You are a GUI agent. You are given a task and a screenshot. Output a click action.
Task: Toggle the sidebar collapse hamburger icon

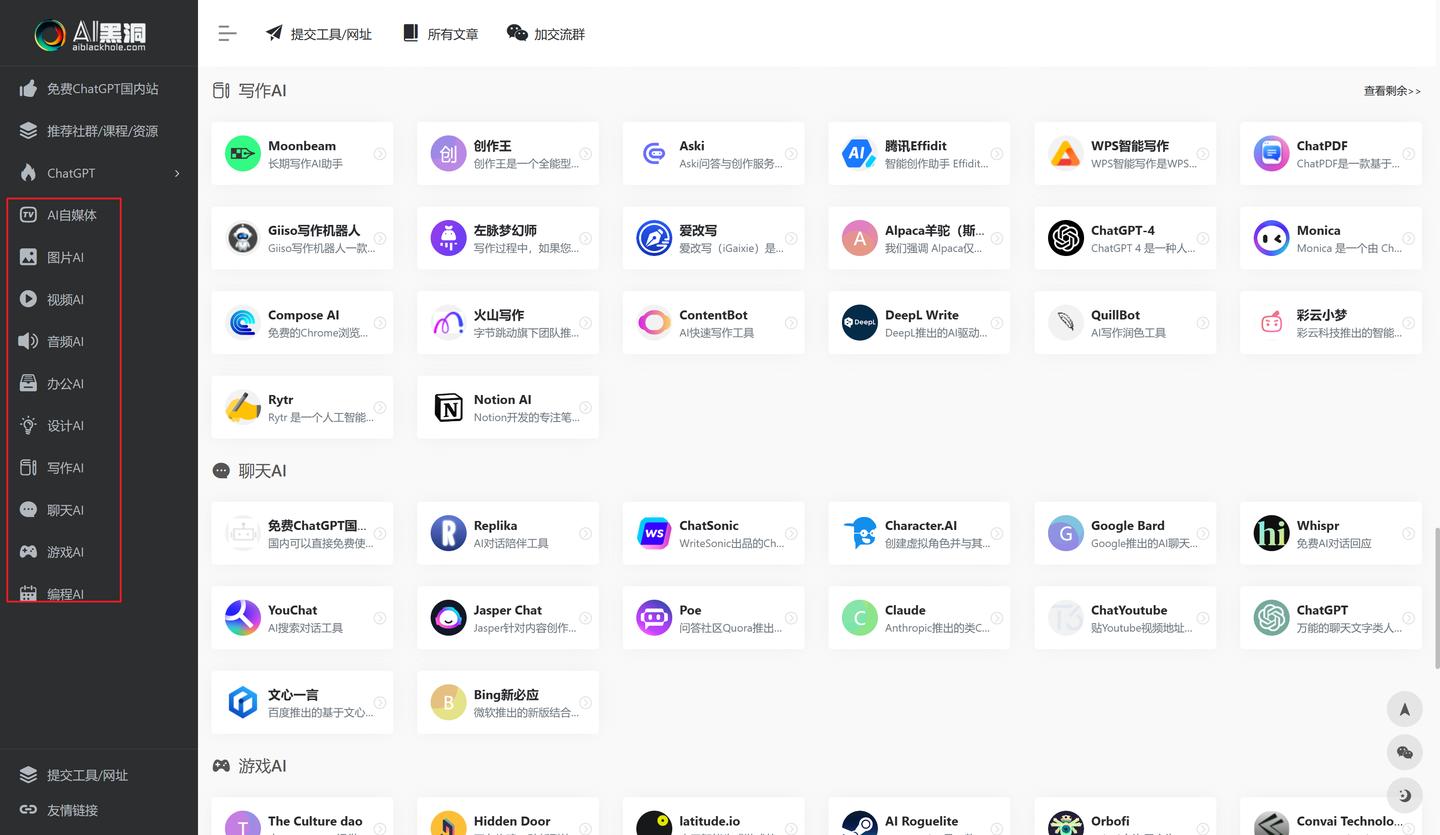(227, 33)
